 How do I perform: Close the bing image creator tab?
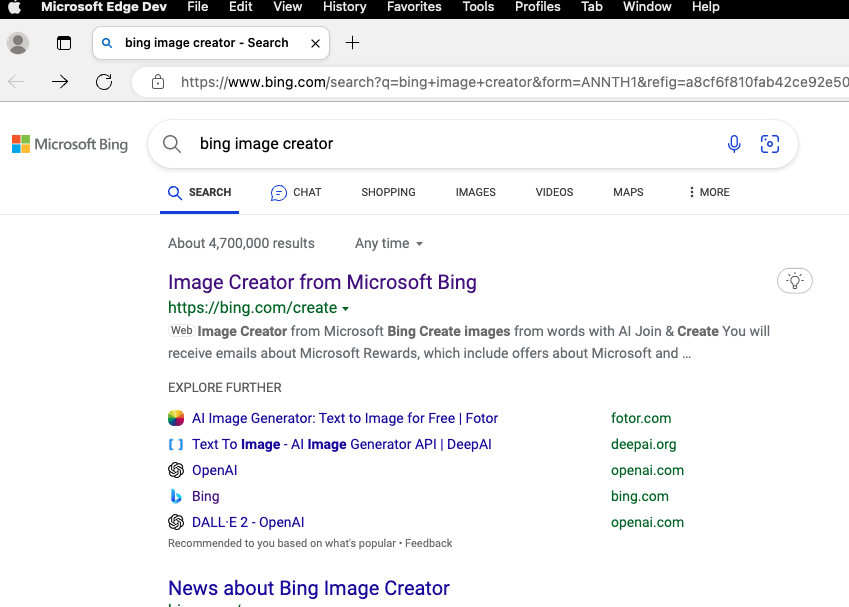(316, 43)
